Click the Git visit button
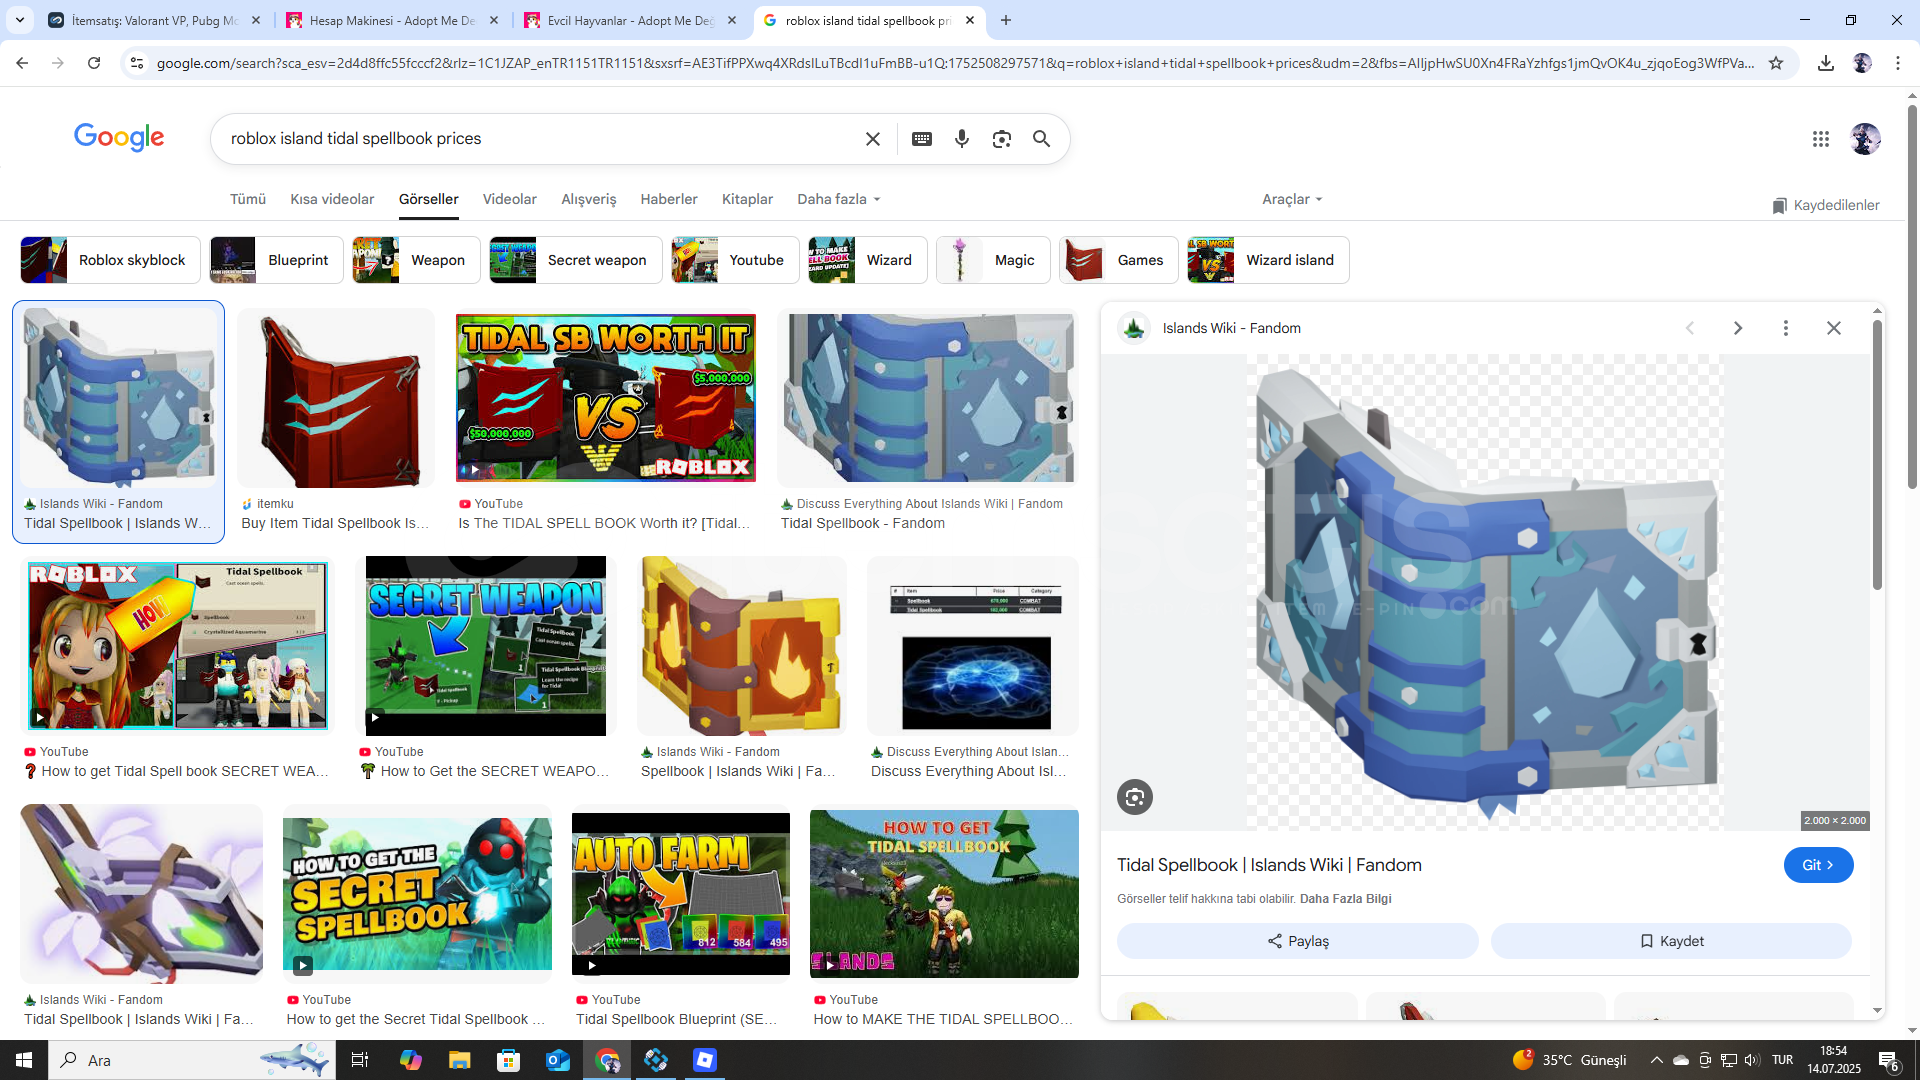The height and width of the screenshot is (1080, 1920). [x=1818, y=865]
